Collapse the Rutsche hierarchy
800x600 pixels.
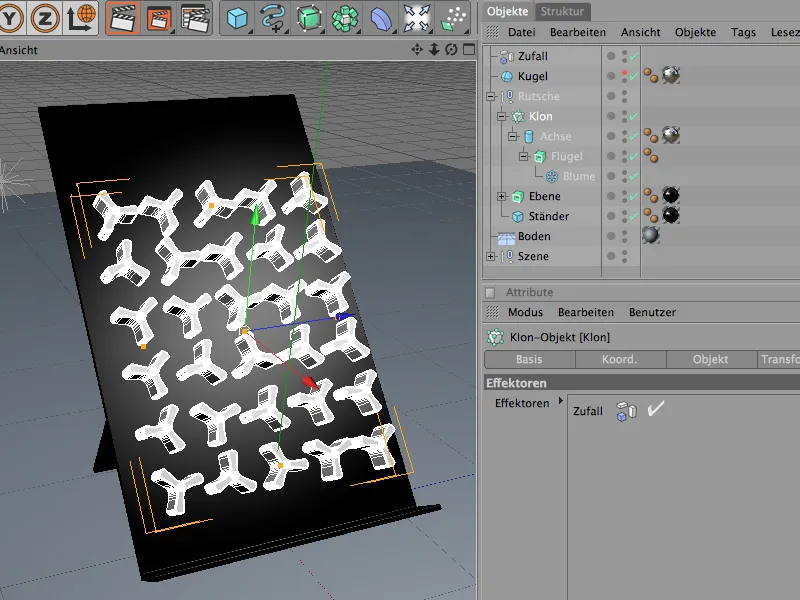point(490,96)
